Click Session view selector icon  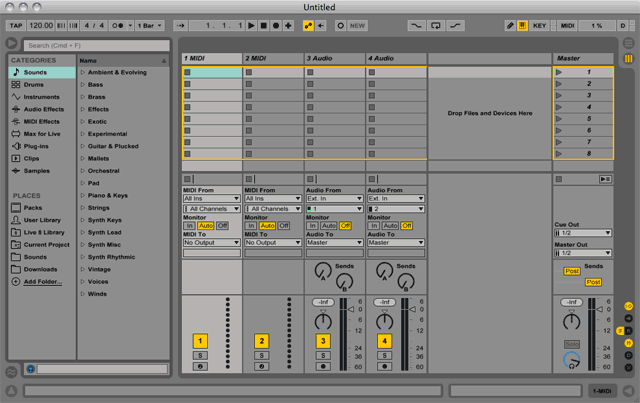[x=629, y=59]
